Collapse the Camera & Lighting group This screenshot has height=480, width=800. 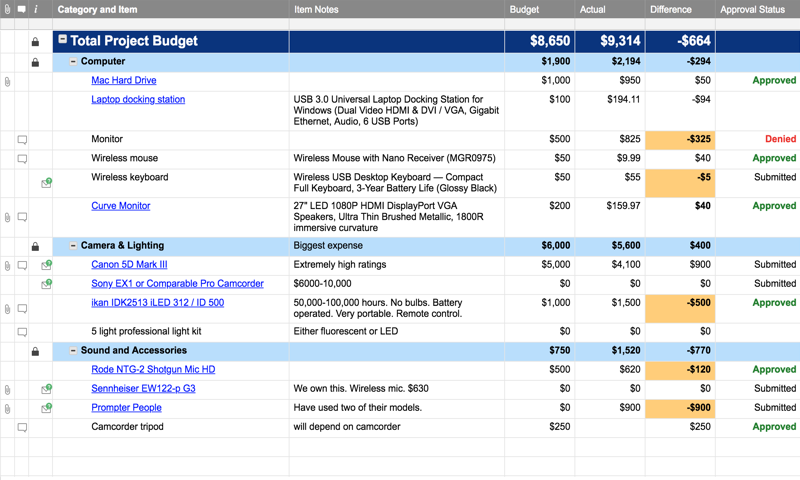[73, 246]
